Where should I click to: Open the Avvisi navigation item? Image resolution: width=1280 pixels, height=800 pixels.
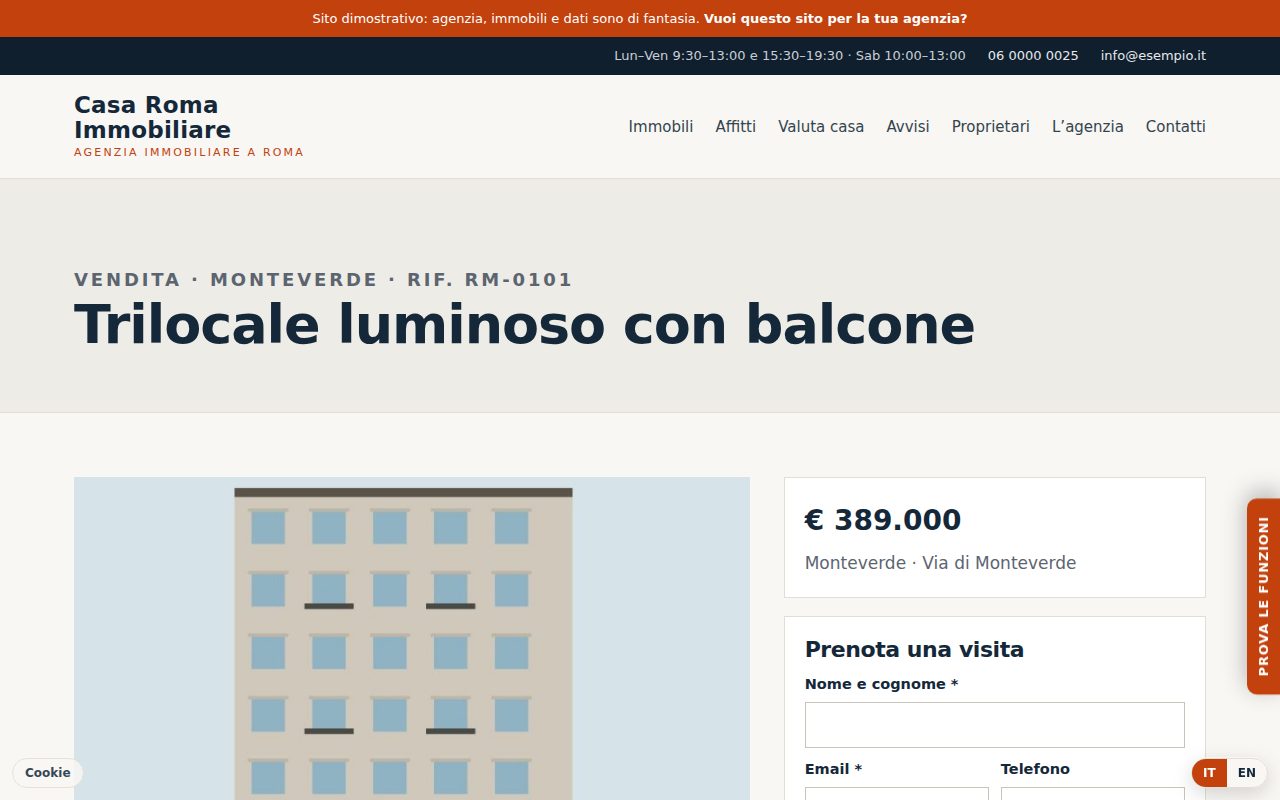click(x=908, y=126)
